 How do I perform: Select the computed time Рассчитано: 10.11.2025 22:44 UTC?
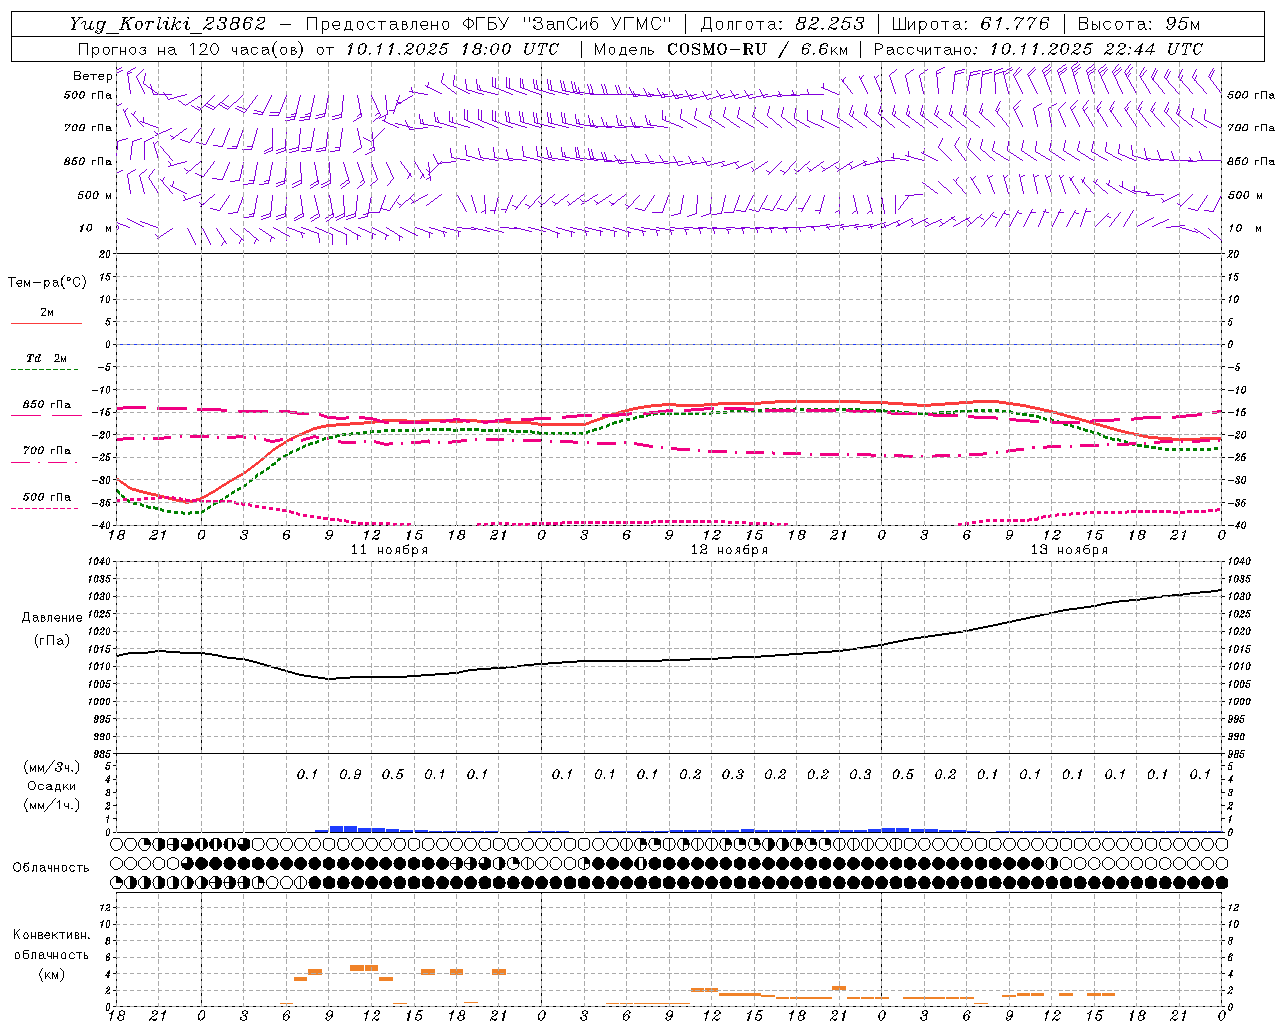[1038, 49]
